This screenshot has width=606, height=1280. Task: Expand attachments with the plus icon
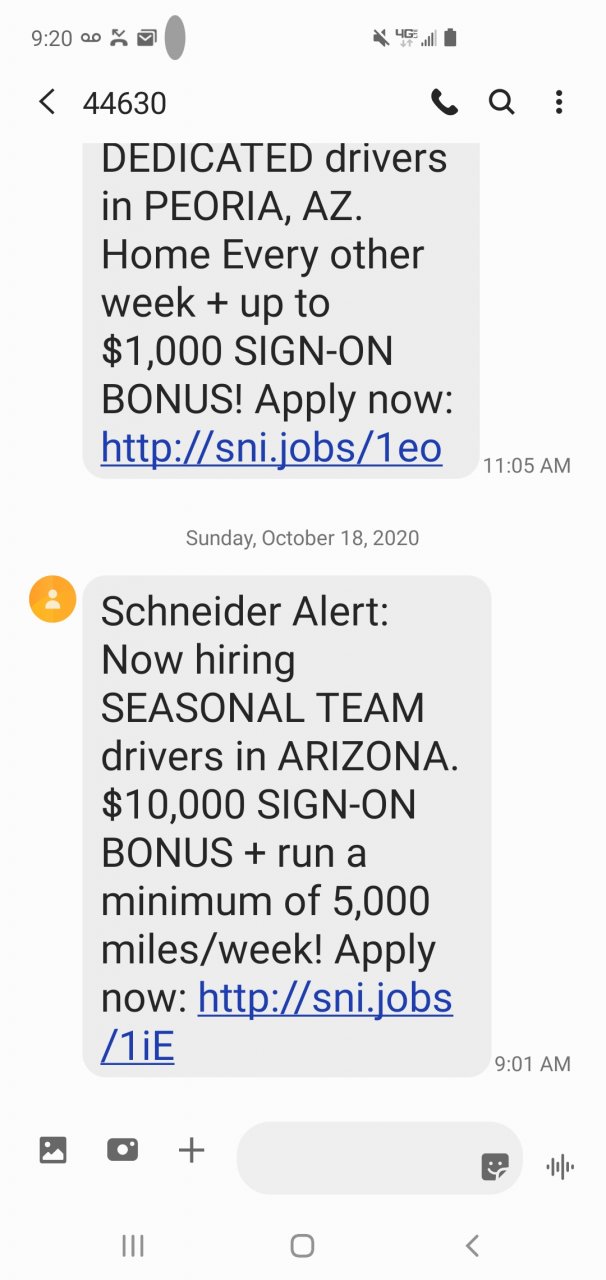point(191,1150)
